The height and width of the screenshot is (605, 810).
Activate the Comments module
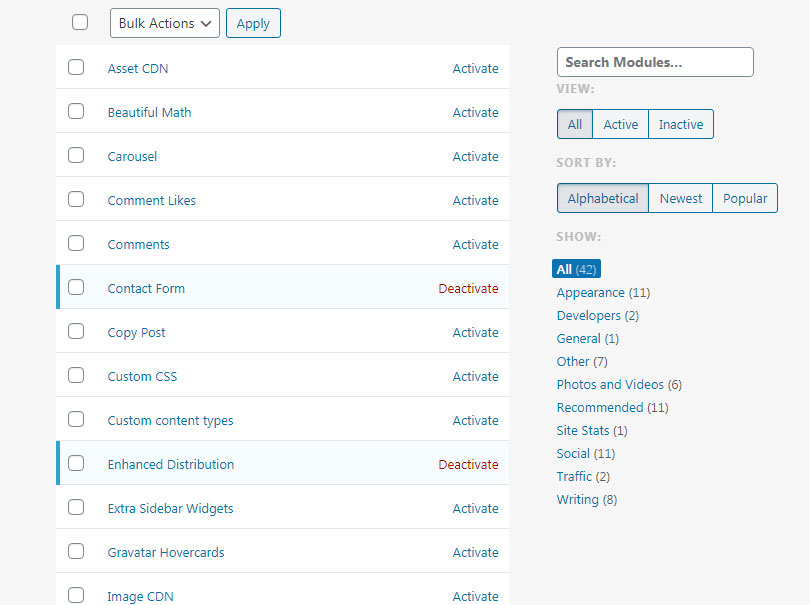pyautogui.click(x=475, y=244)
